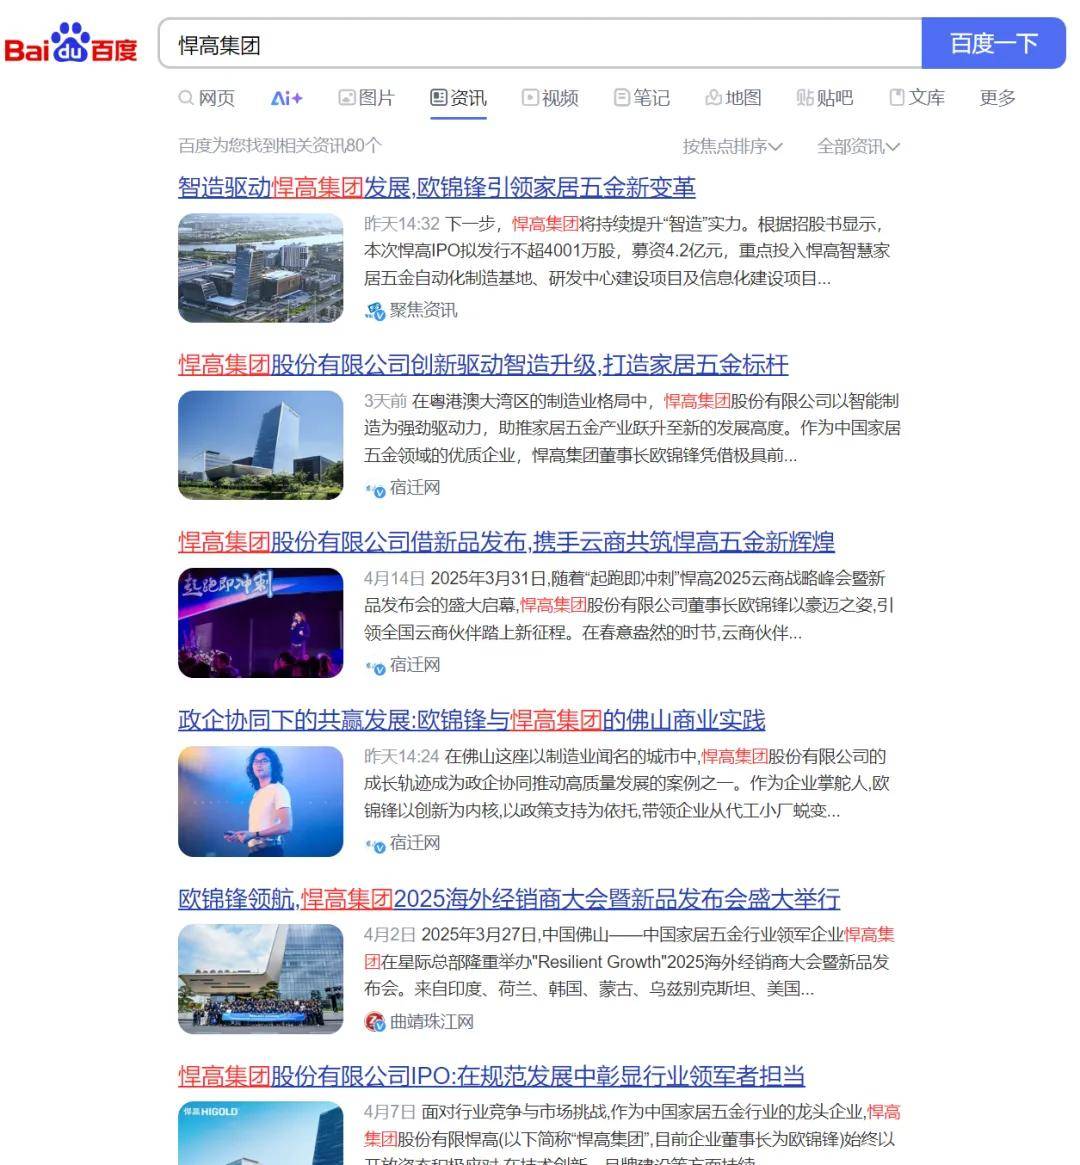Click 宿迁网 source name under 借新品发布 result
This screenshot has height=1165, width=1080.
tap(415, 665)
